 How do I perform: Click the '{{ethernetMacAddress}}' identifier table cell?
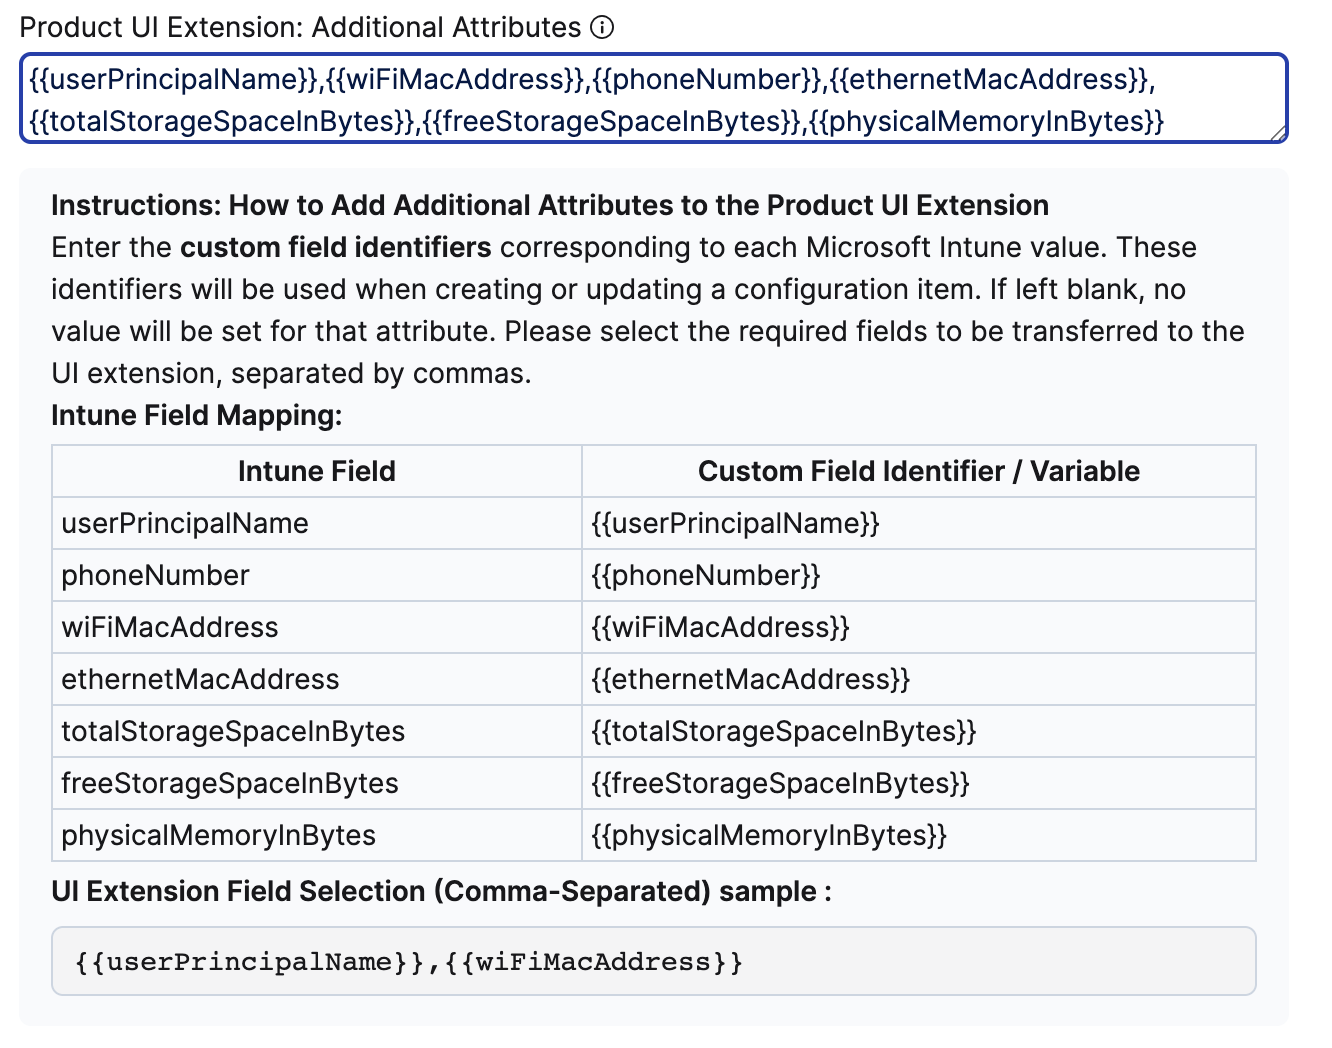[x=919, y=679]
